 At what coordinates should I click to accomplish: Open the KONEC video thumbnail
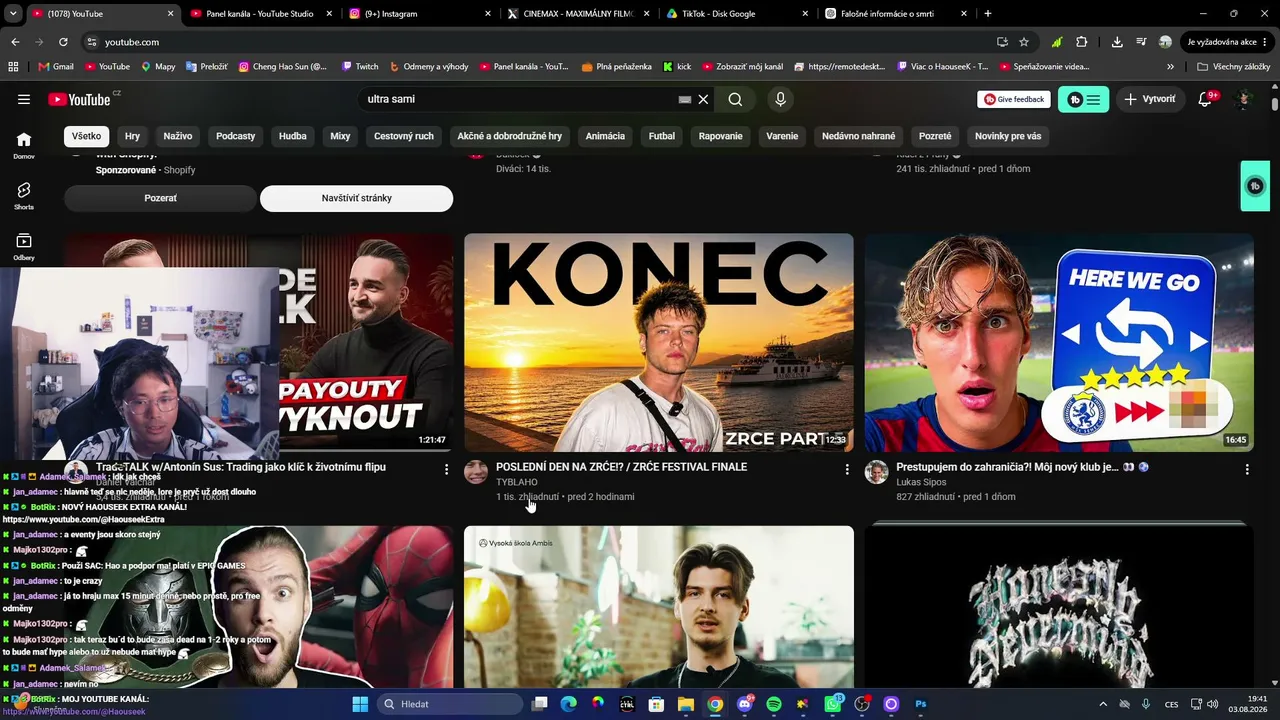tap(659, 343)
